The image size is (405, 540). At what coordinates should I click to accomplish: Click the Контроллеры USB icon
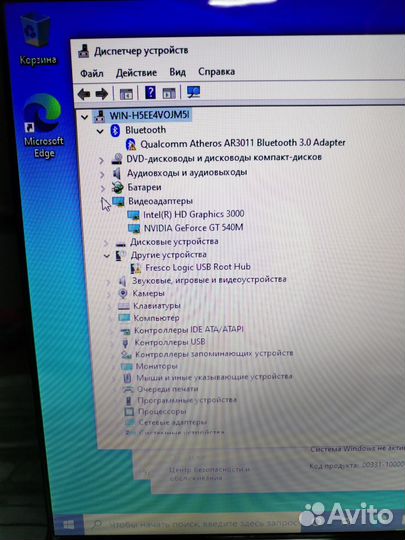(125, 342)
